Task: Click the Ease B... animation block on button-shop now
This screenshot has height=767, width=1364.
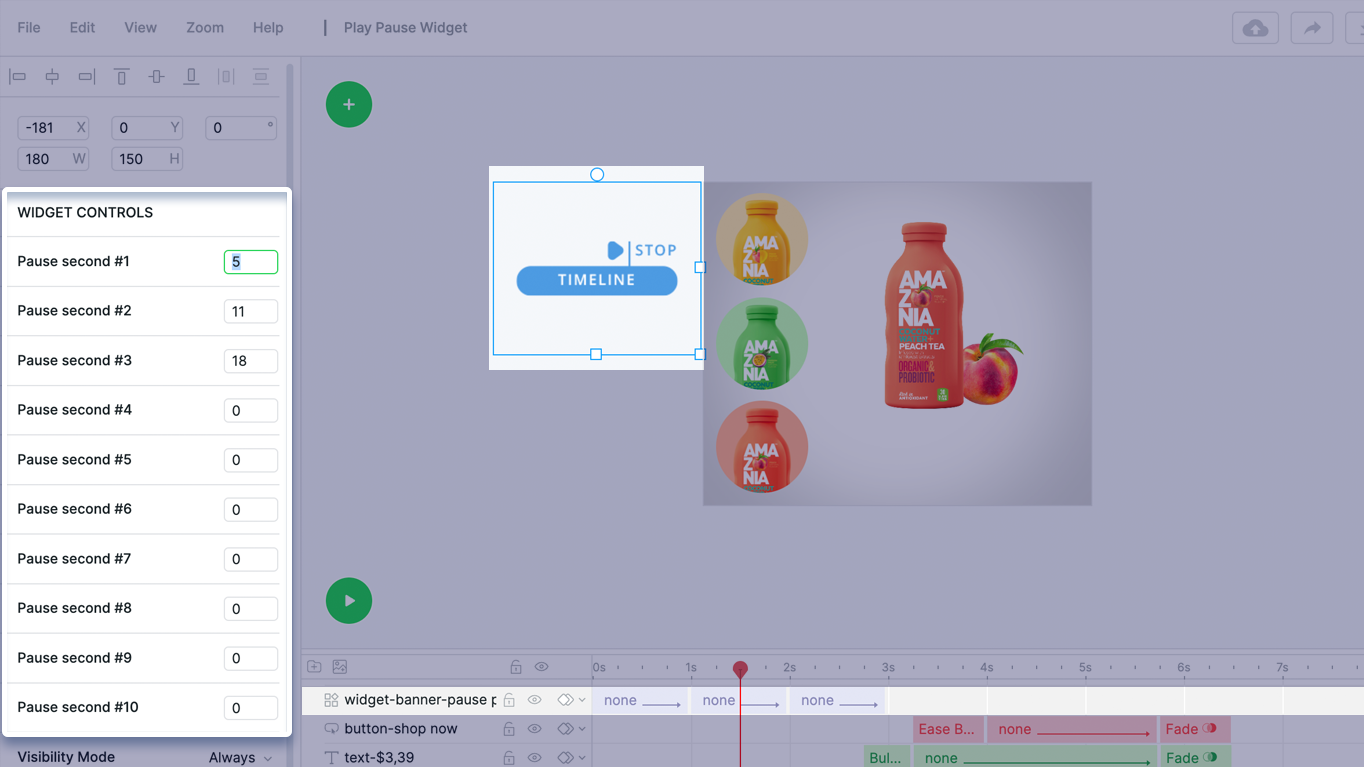Action: (x=948, y=729)
